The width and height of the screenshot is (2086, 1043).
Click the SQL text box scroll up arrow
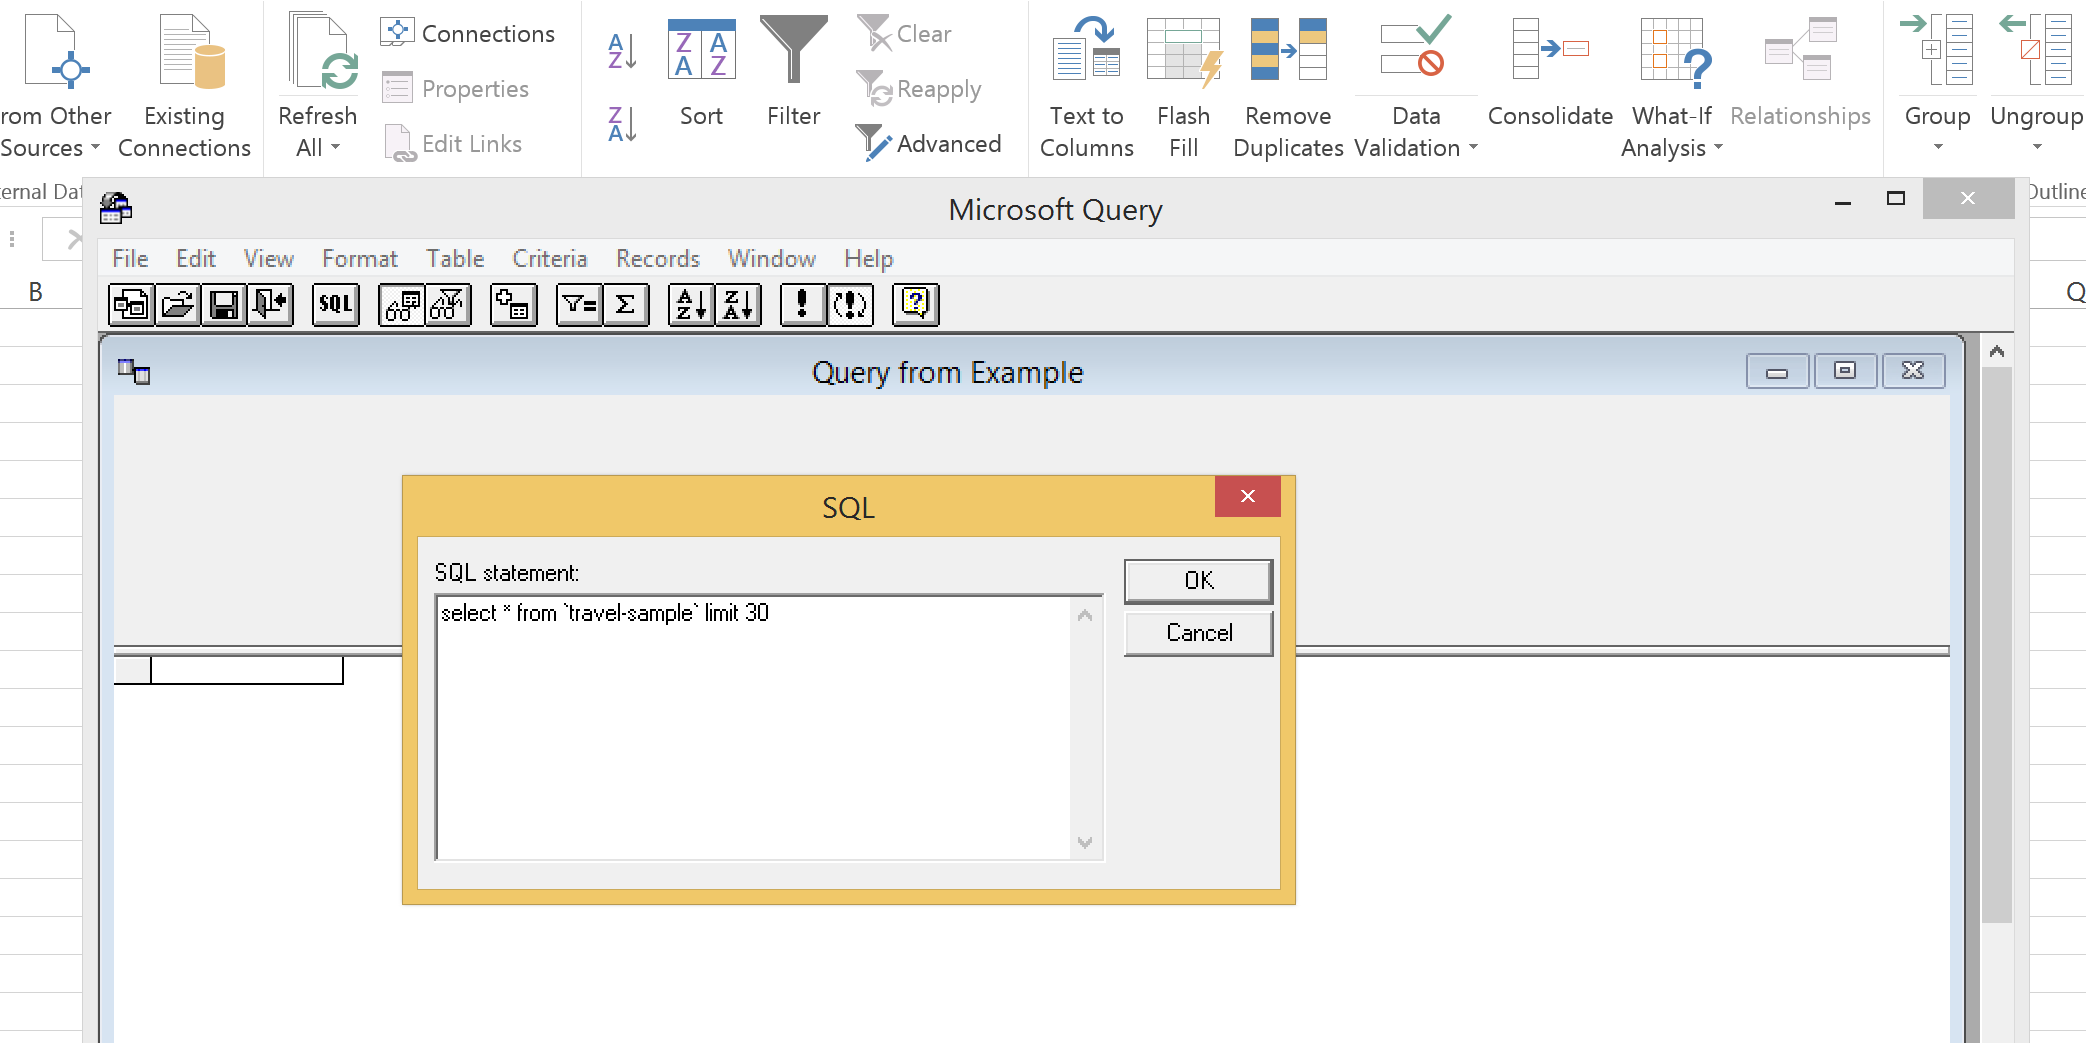pyautogui.click(x=1085, y=615)
